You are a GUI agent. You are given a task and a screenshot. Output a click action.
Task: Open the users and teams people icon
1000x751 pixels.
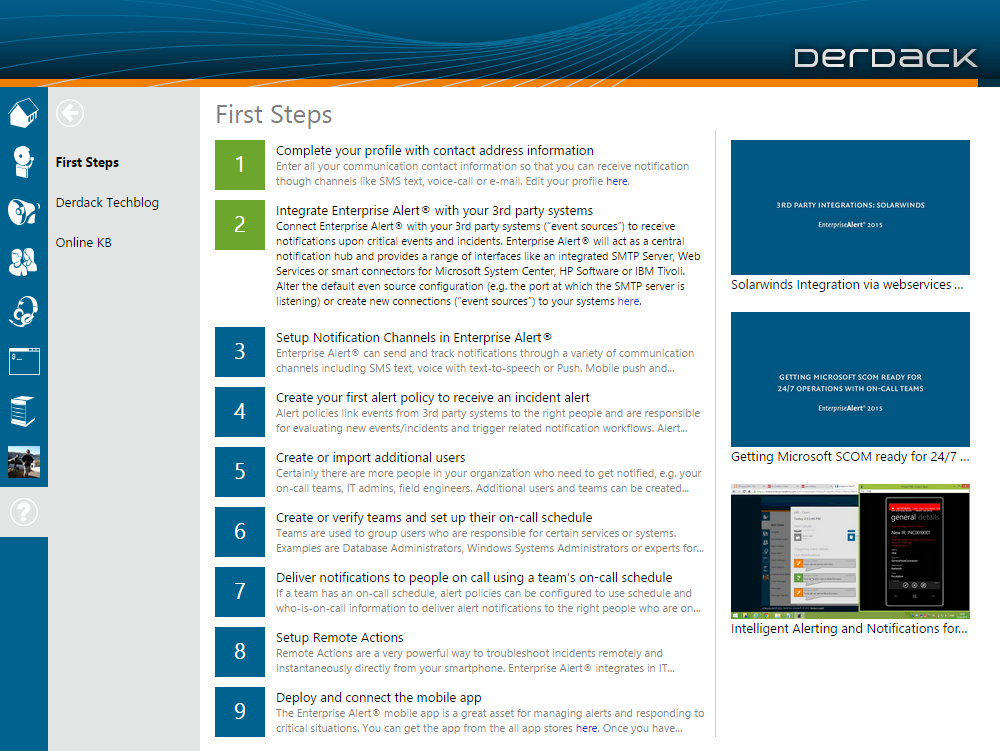[24, 261]
